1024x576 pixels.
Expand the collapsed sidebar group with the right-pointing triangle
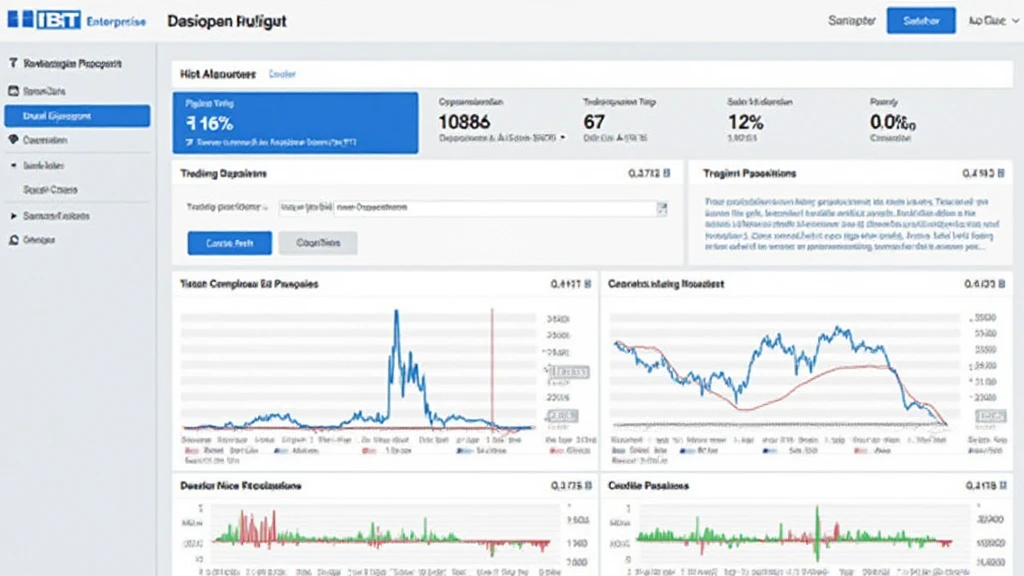tap(13, 215)
